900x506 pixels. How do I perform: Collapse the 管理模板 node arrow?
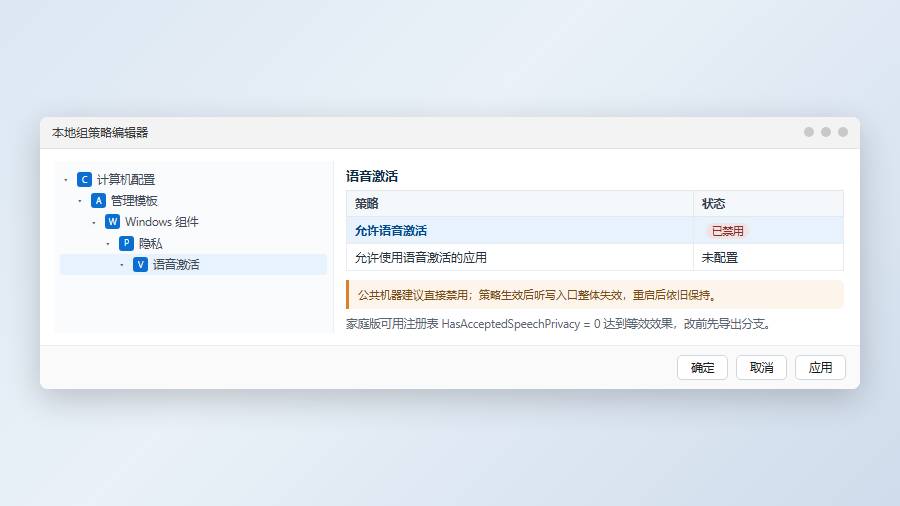[x=80, y=201]
